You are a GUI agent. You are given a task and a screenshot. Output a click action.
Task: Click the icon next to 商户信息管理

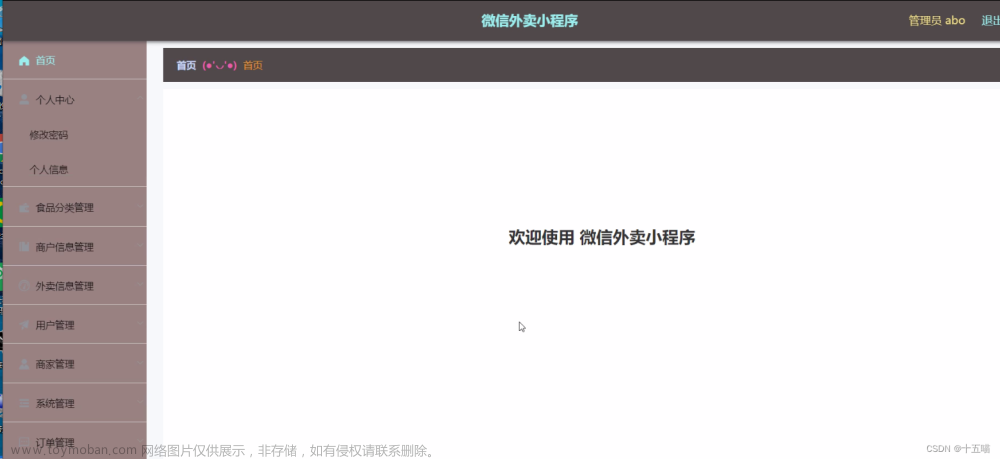coord(24,247)
